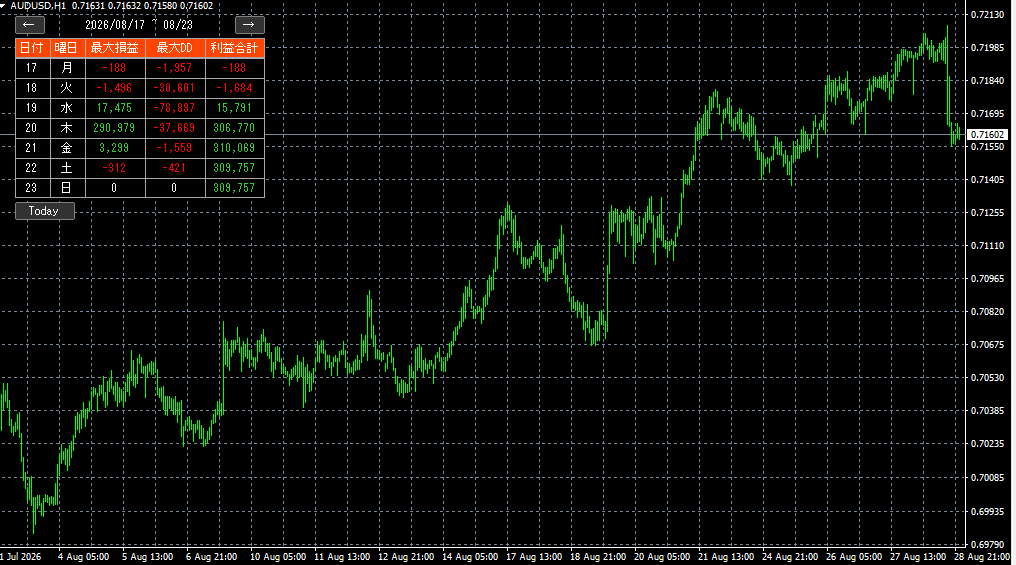Click the 2026/08/17 ~ 08/23 date range label
1016x565 pixels.
(x=139, y=25)
